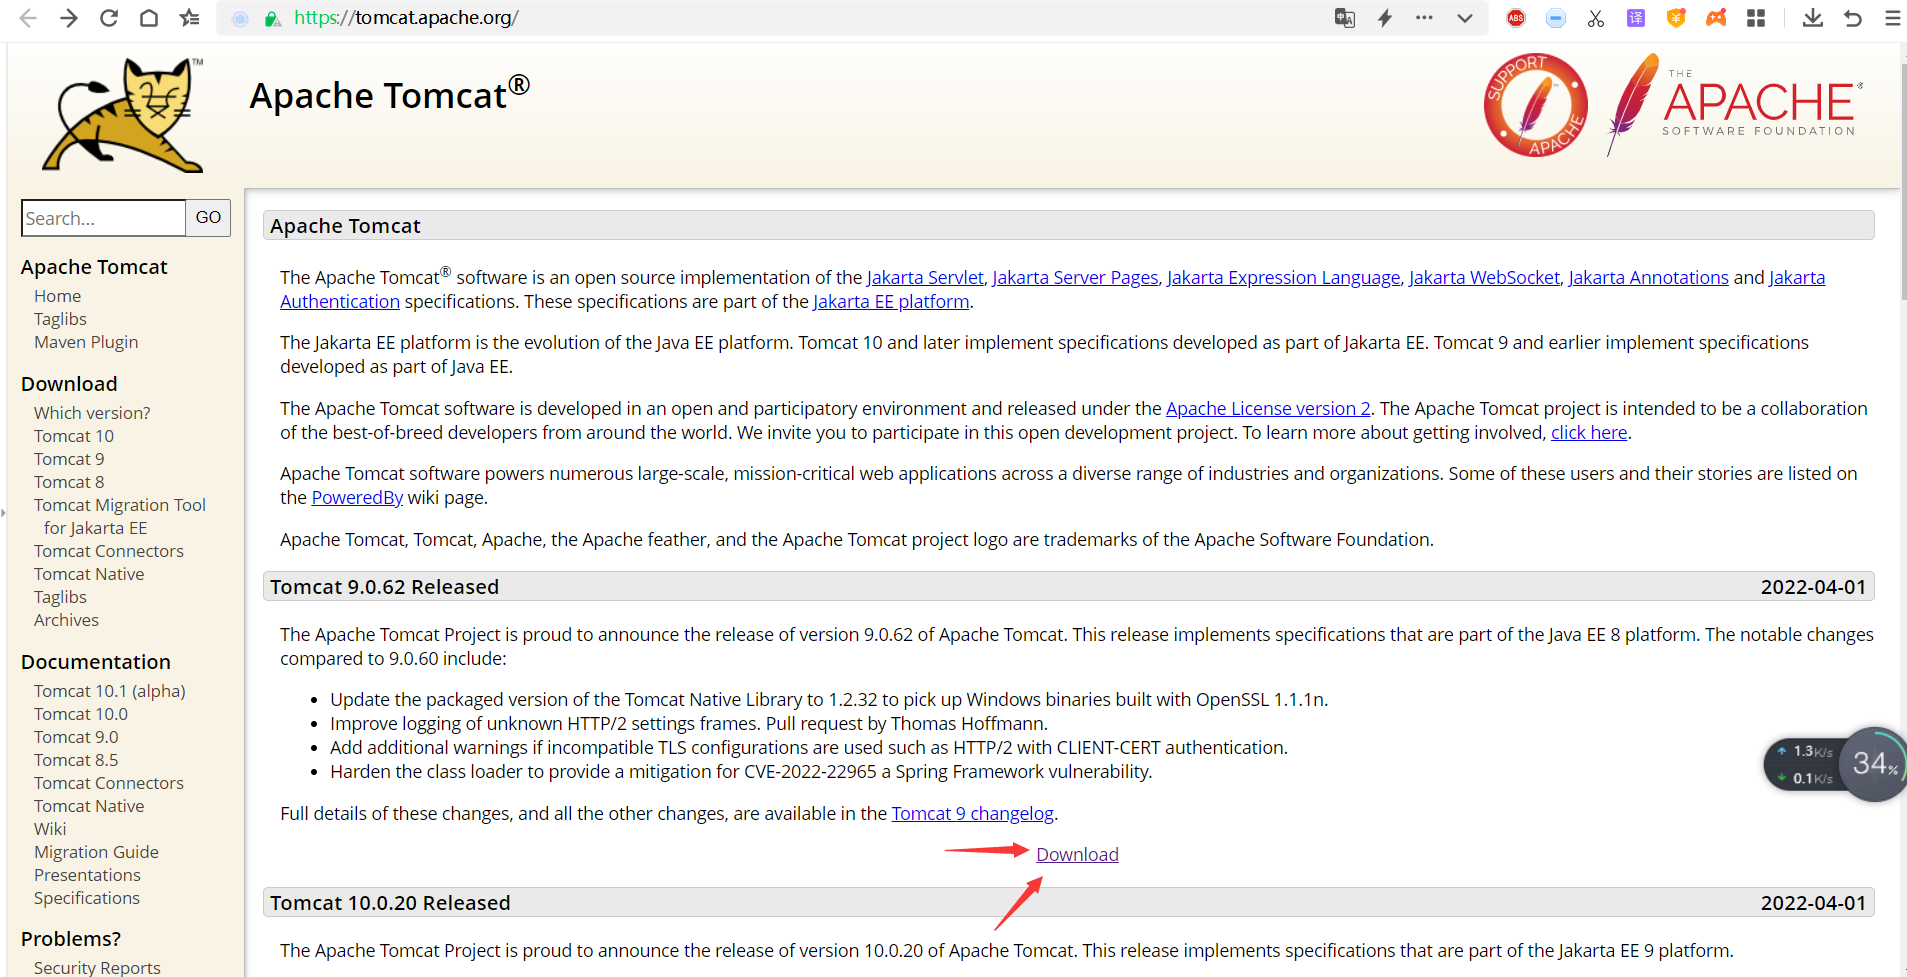This screenshot has height=977, width=1907.
Task: Open the Wiki sidebar link
Action: pos(50,829)
